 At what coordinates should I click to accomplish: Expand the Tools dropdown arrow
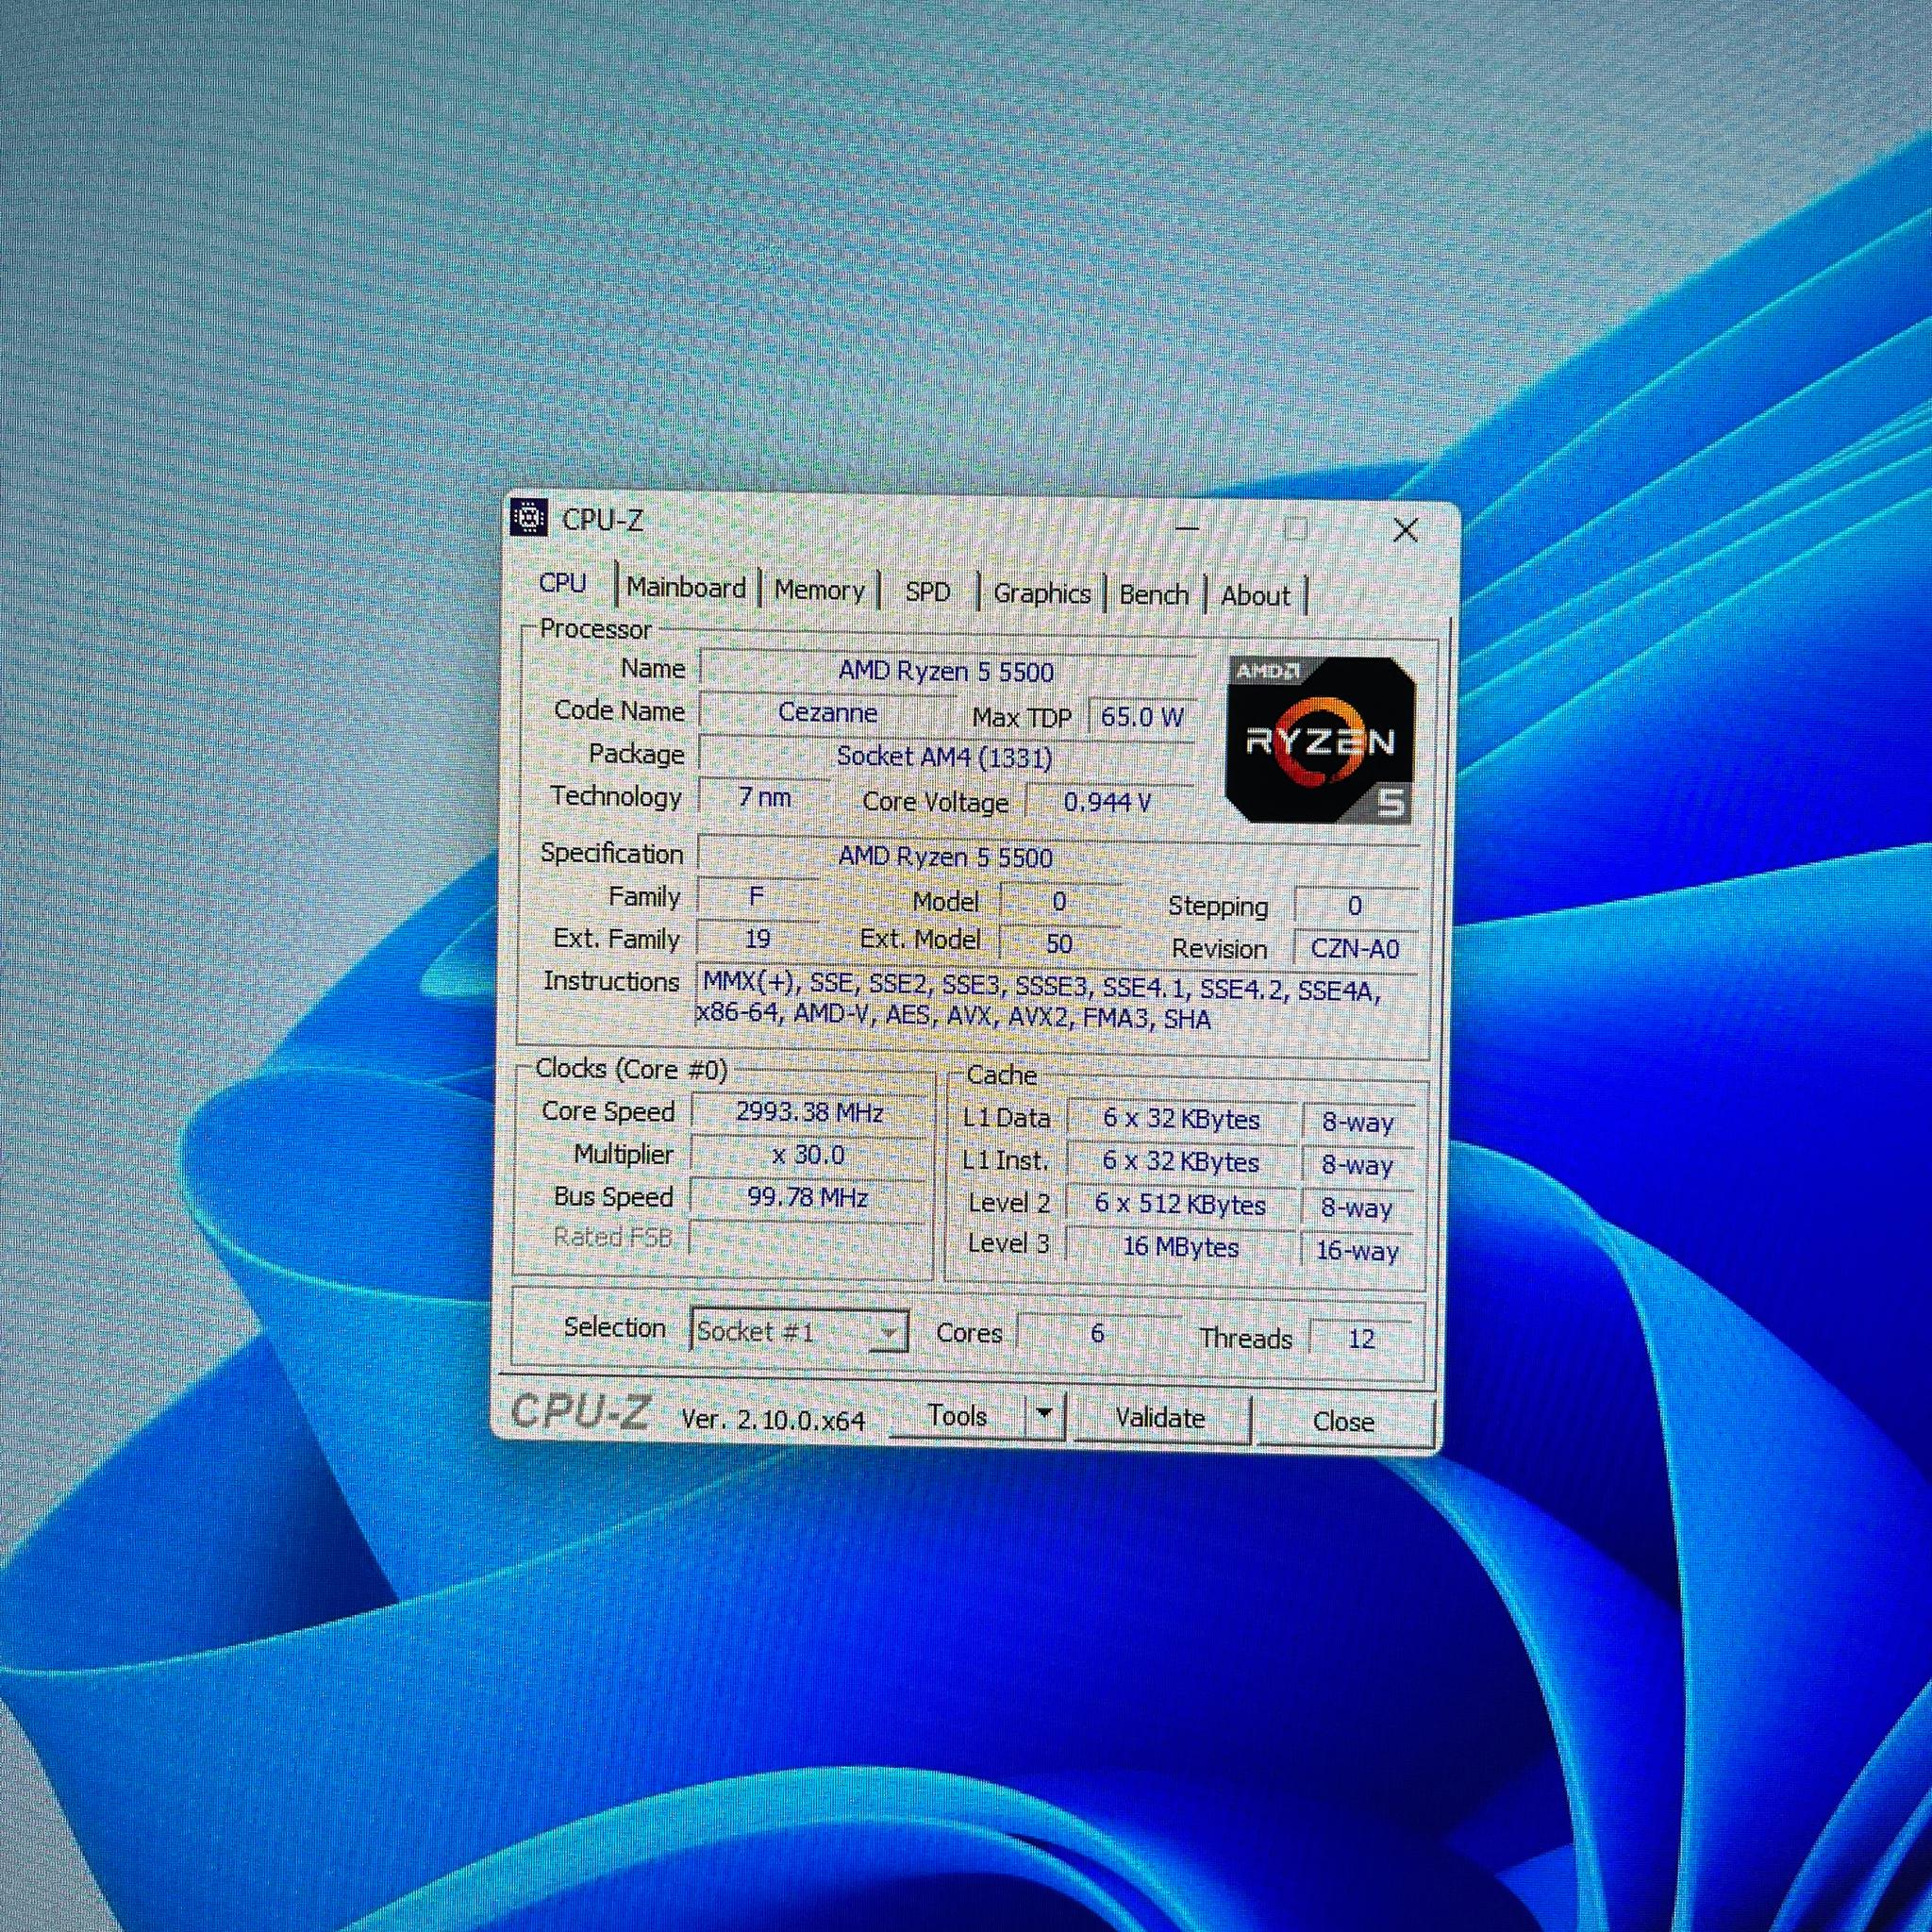(x=1044, y=1414)
